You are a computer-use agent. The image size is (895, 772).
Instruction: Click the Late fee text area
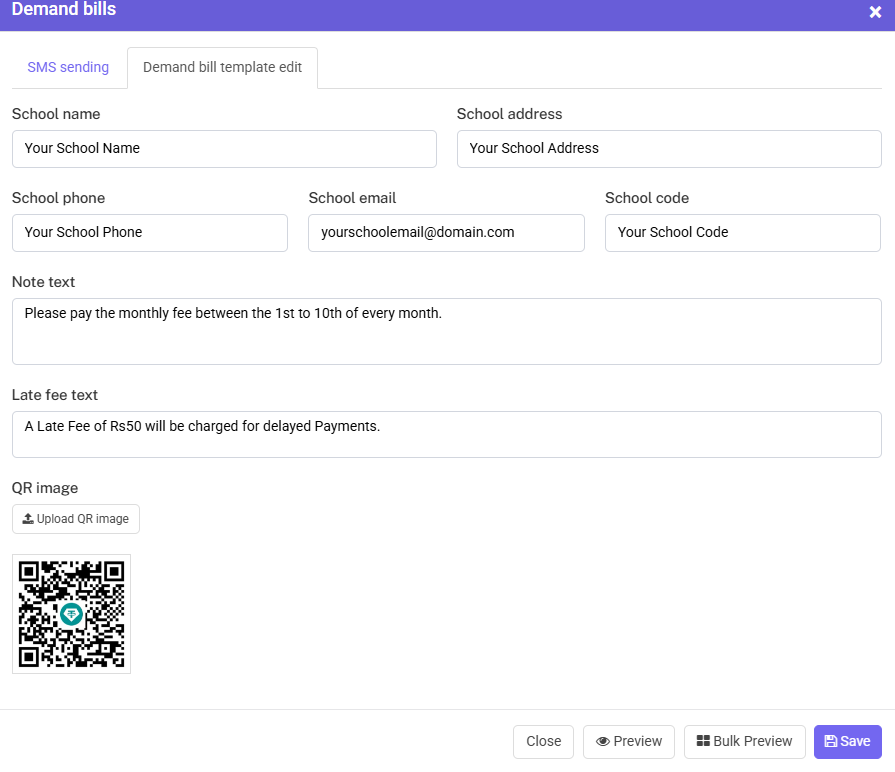(447, 434)
